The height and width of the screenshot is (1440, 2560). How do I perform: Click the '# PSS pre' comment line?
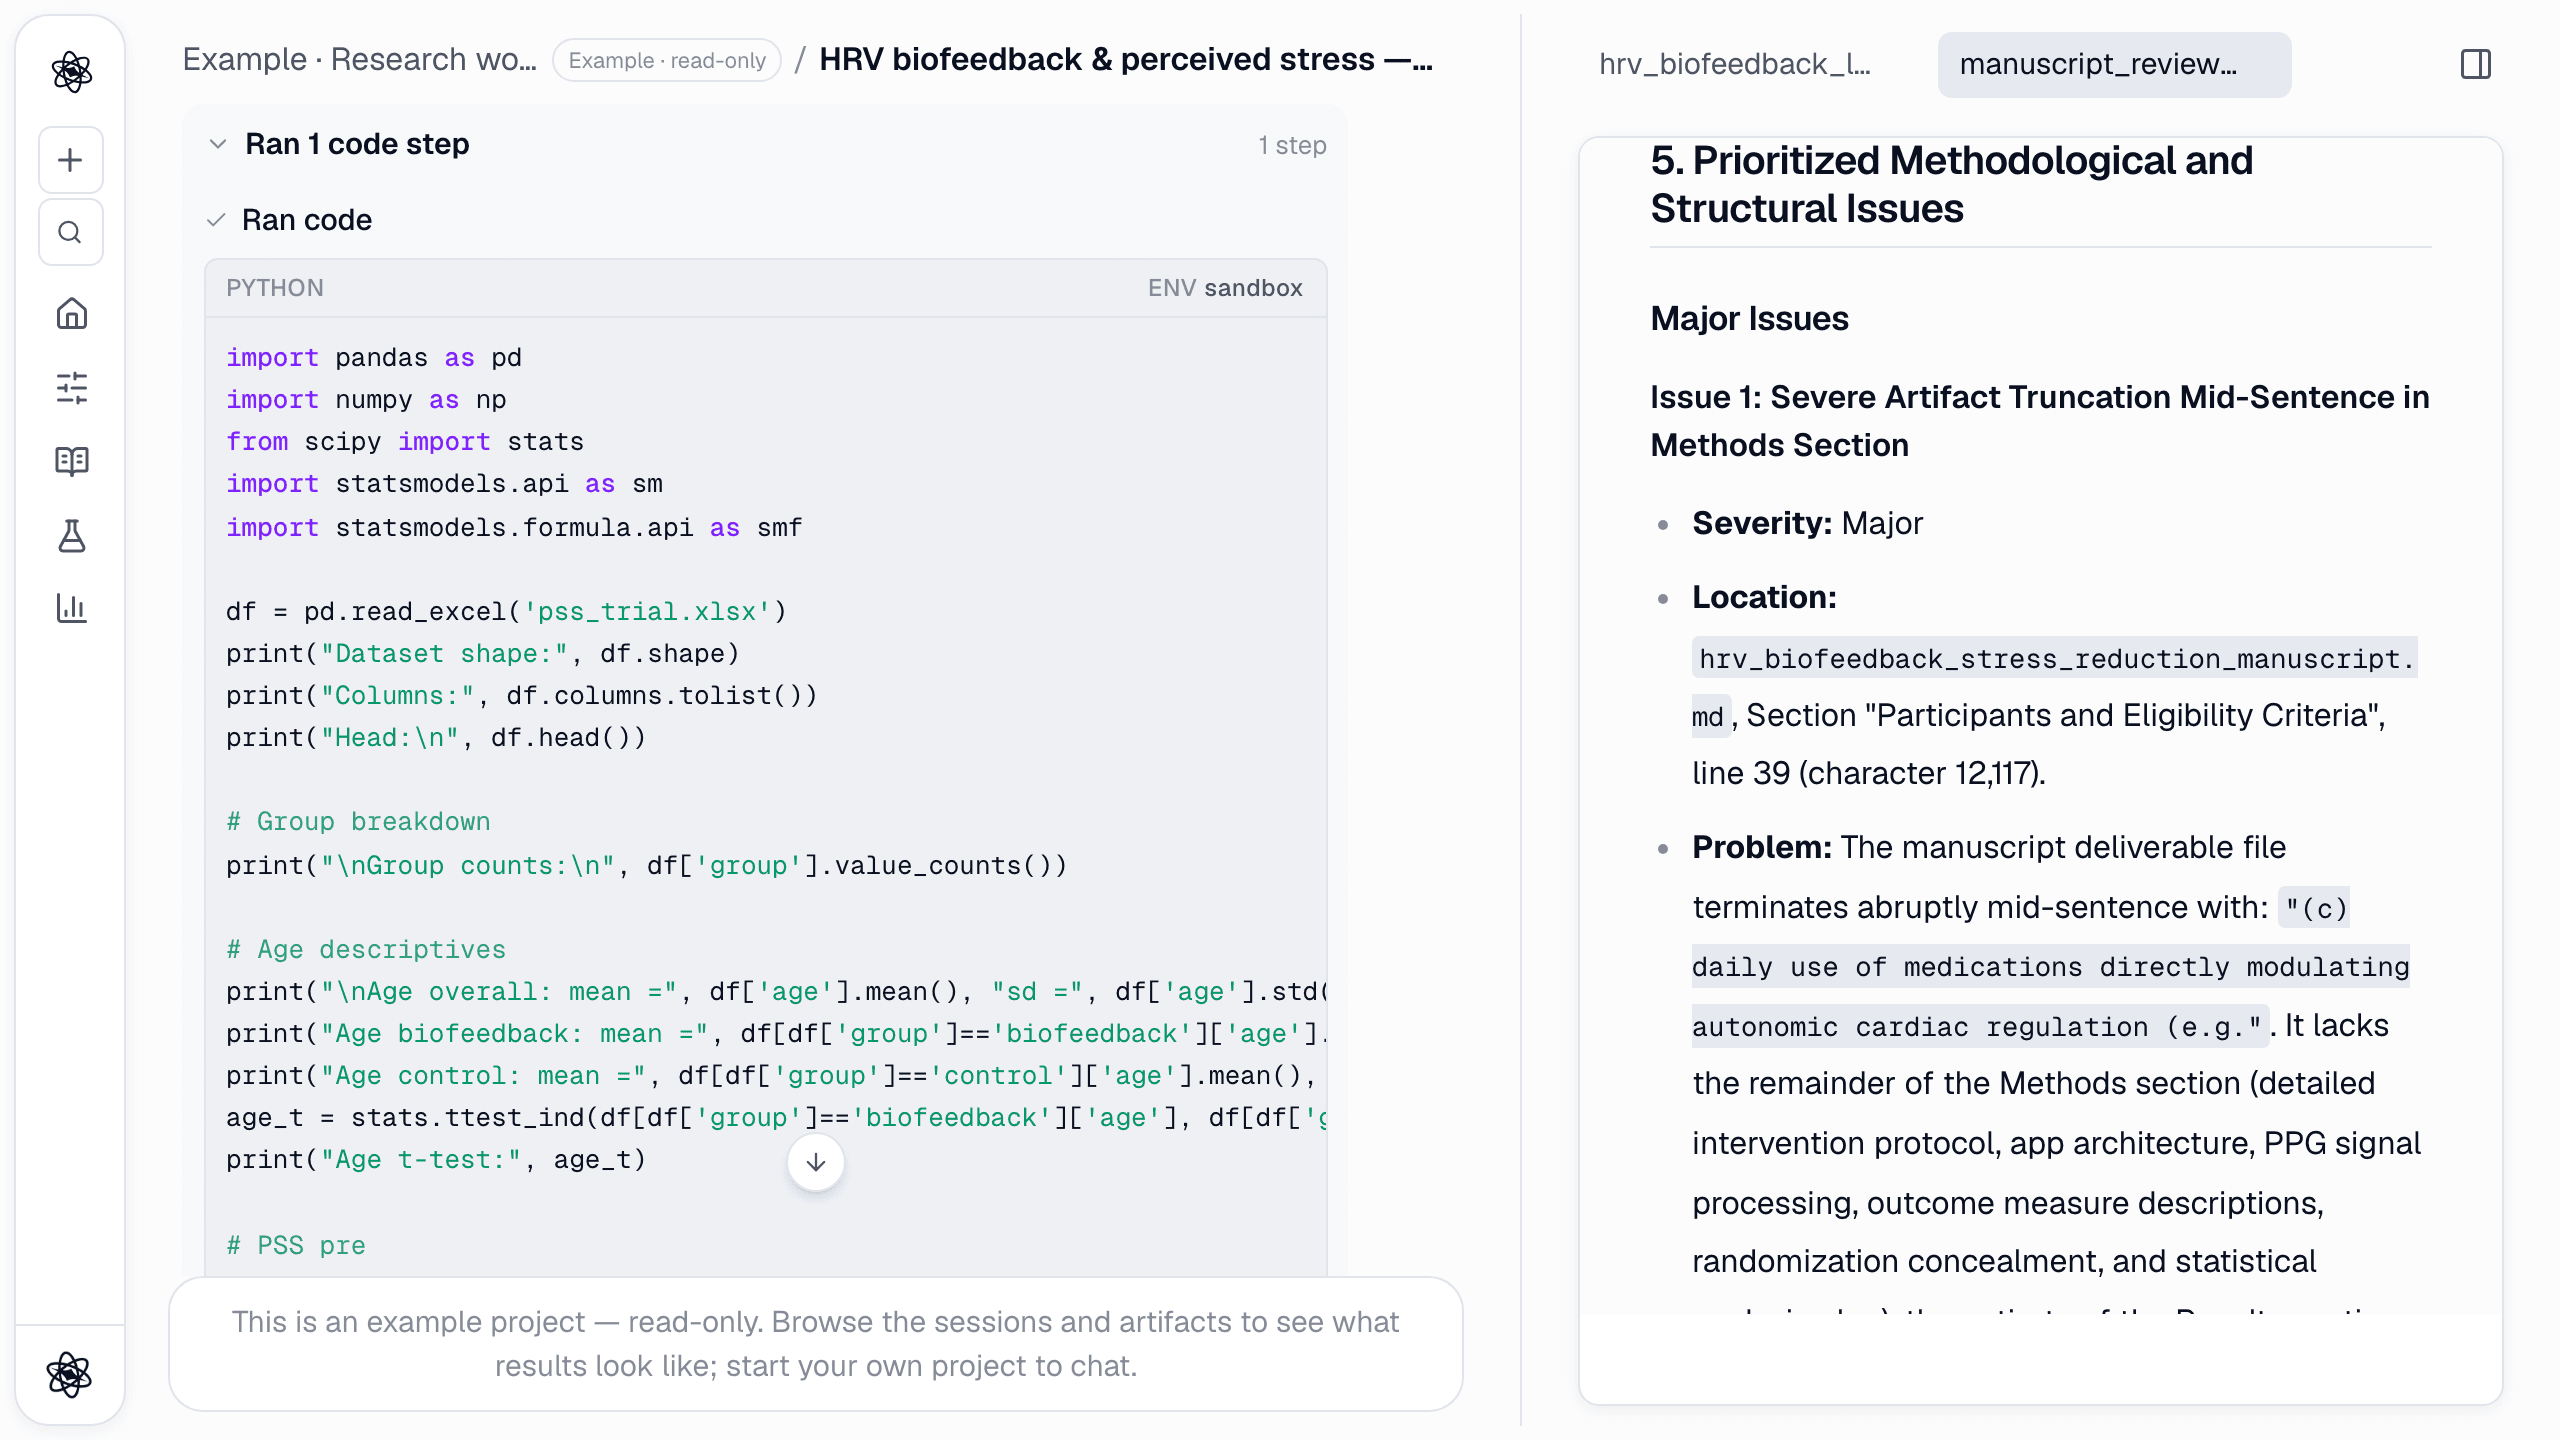(x=296, y=1245)
